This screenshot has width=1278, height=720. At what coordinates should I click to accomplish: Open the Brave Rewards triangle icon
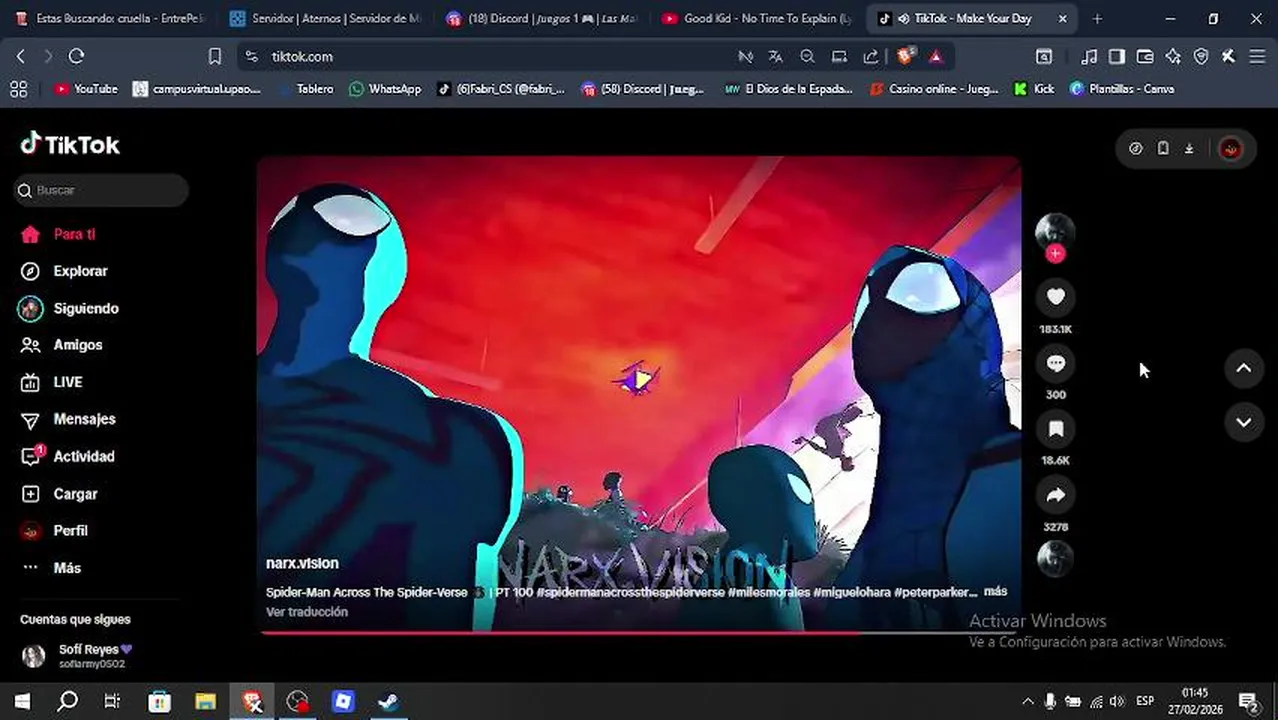936,57
